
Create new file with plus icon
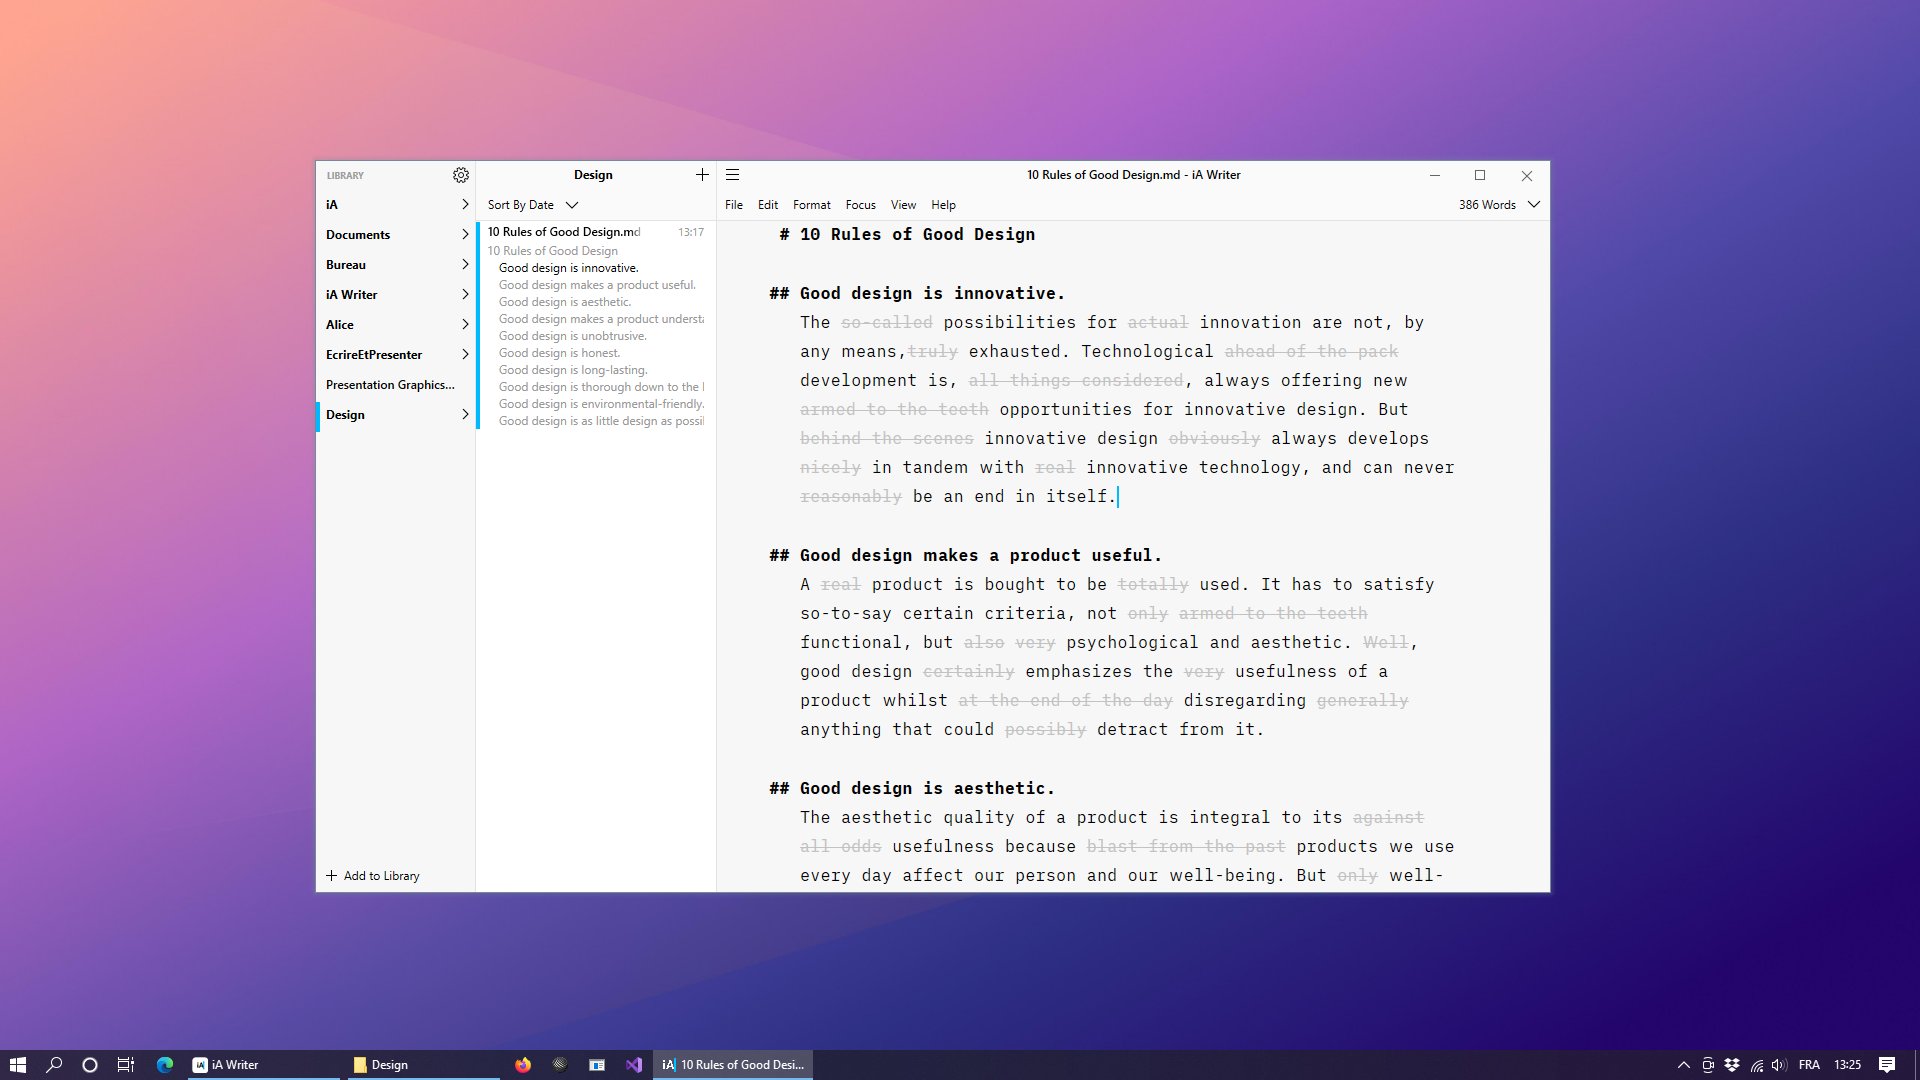702,175
